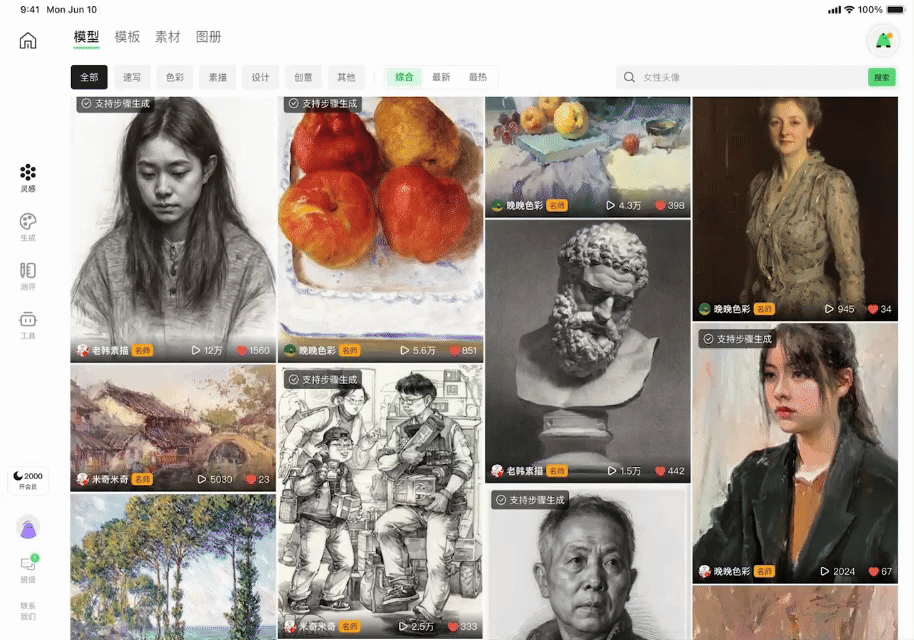Click 名师 badge beside 米奇米奇 on travelers sketch
This screenshot has height=640, width=914.
click(x=350, y=627)
